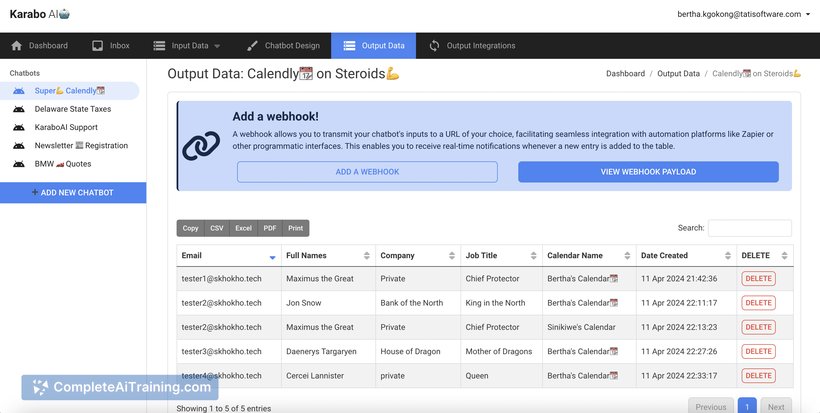
Task: Open the Input Data dropdown menu
Action: click(187, 45)
